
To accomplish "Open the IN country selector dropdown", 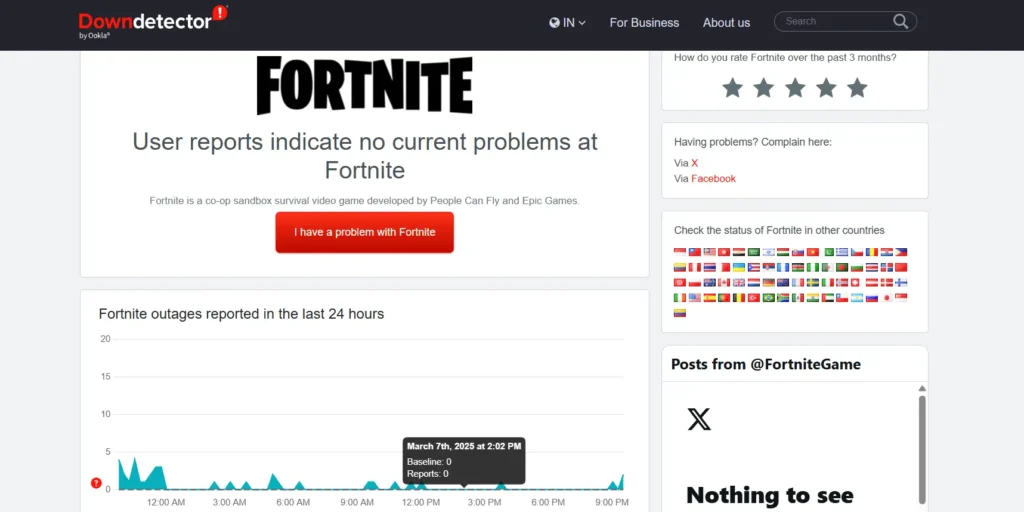I will pyautogui.click(x=568, y=23).
